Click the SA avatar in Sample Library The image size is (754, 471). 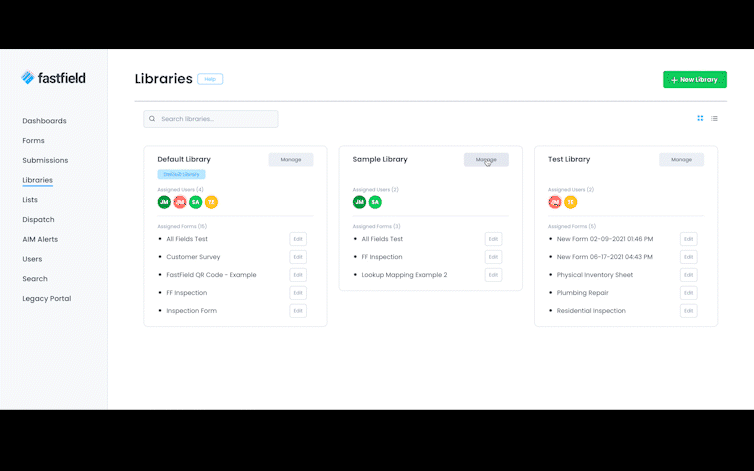pyautogui.click(x=375, y=202)
